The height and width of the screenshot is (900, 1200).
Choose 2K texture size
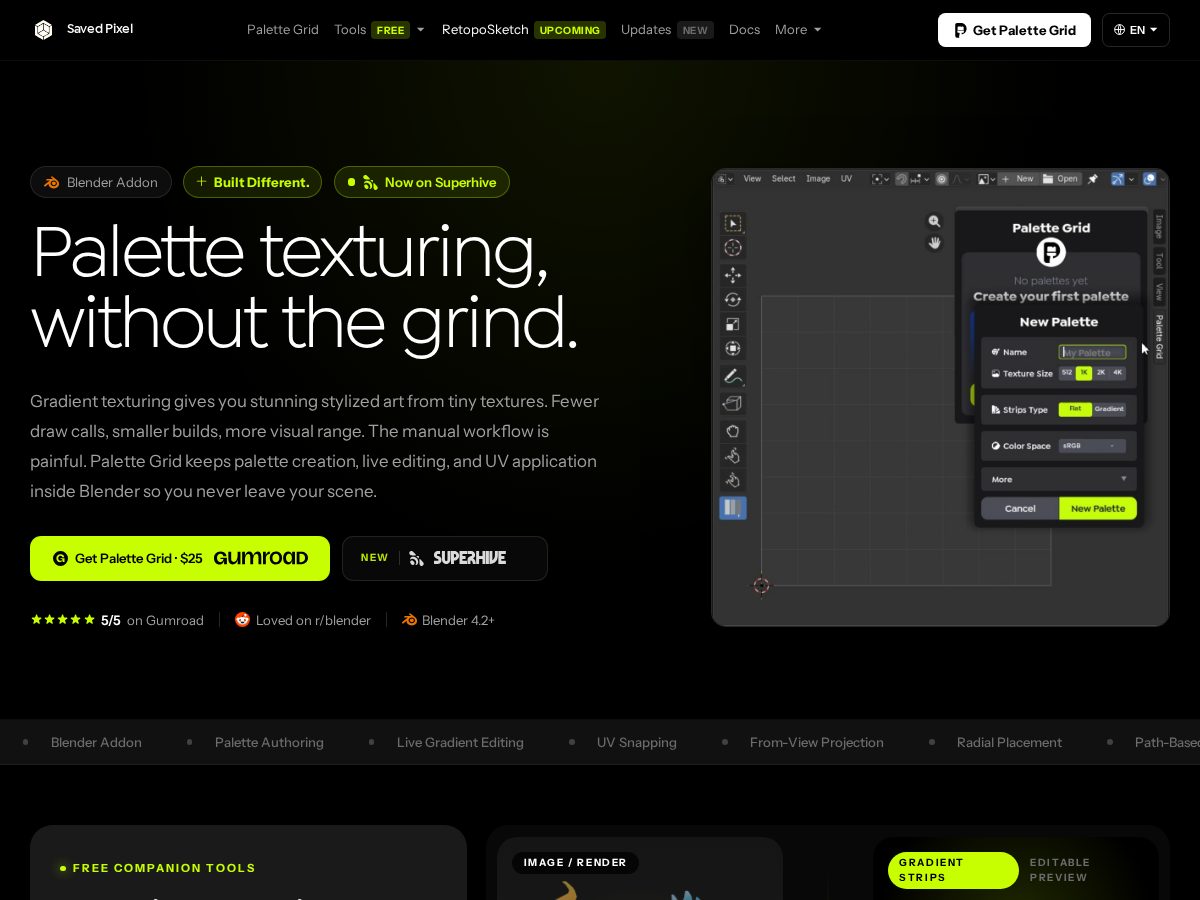tap(1101, 373)
